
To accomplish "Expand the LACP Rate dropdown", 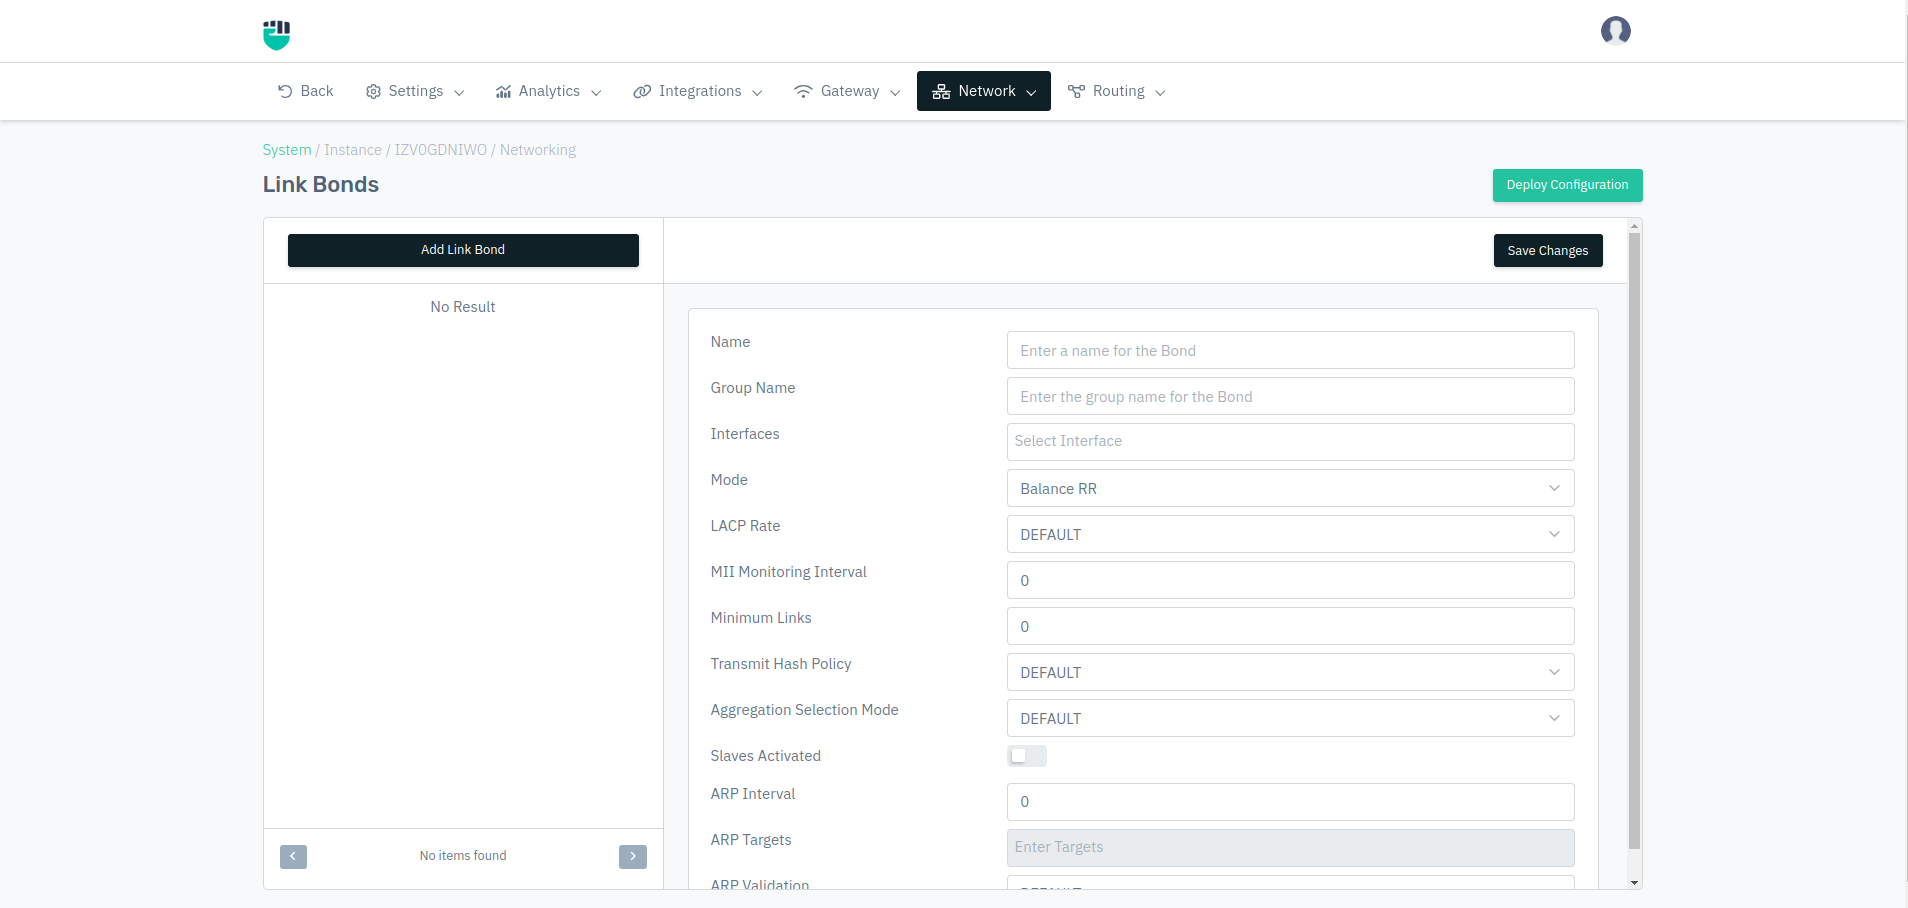I will coord(1289,535).
